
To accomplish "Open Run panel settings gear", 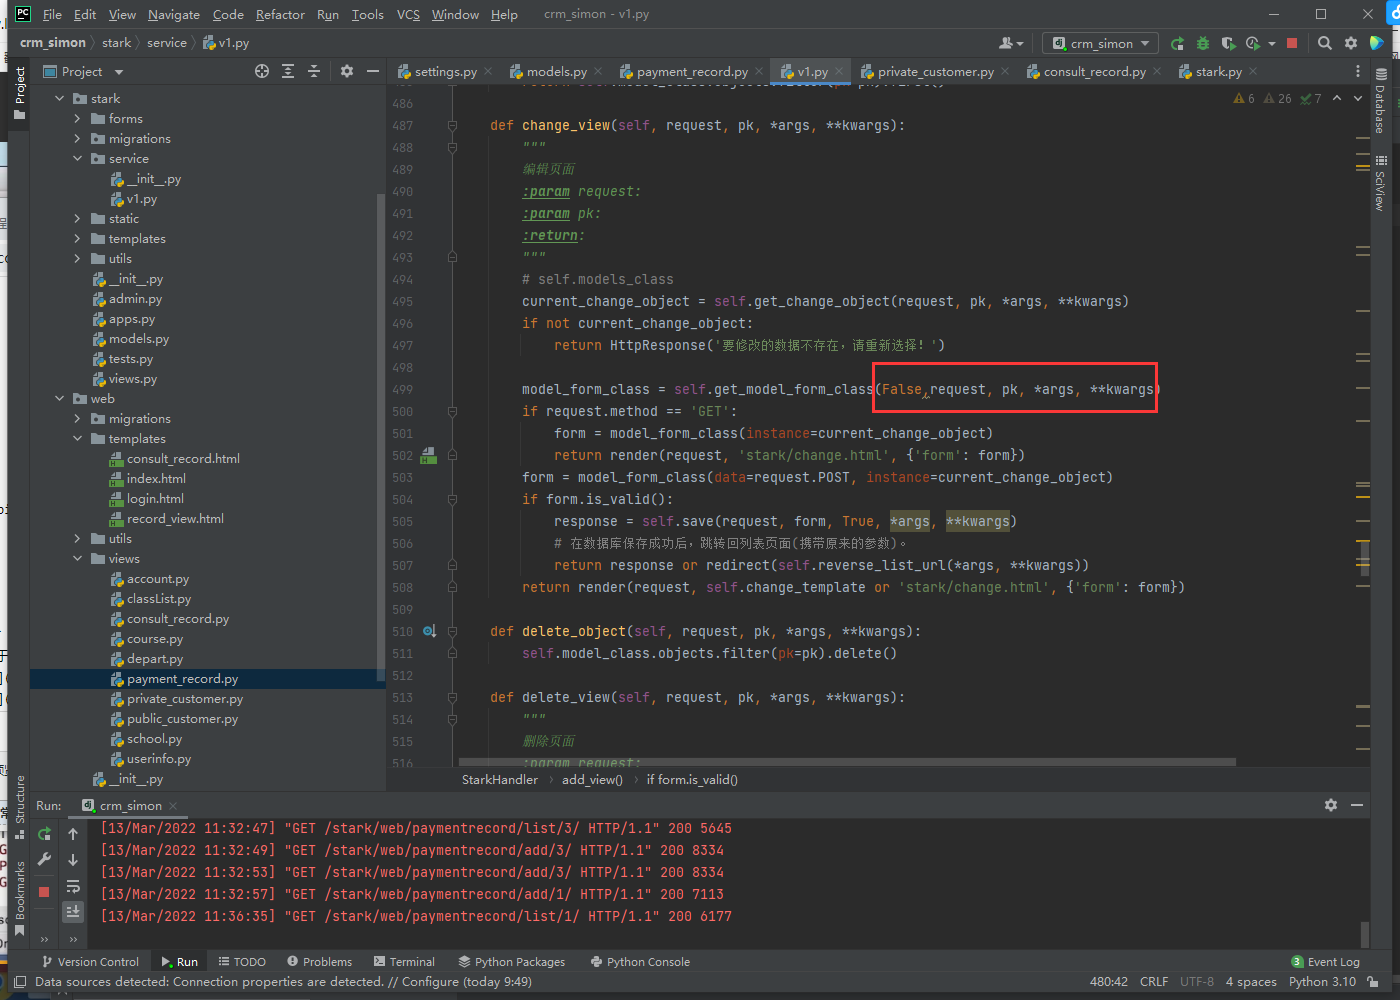I will tap(1331, 805).
